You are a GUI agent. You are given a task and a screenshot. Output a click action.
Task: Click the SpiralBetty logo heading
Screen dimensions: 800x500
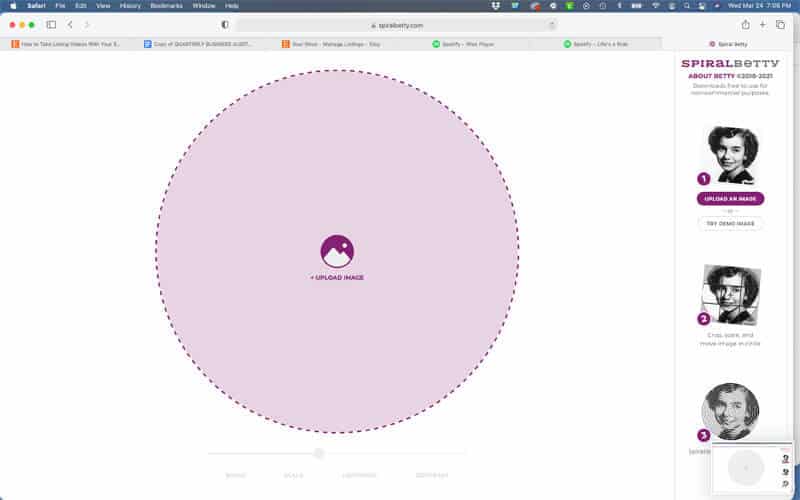tap(730, 63)
